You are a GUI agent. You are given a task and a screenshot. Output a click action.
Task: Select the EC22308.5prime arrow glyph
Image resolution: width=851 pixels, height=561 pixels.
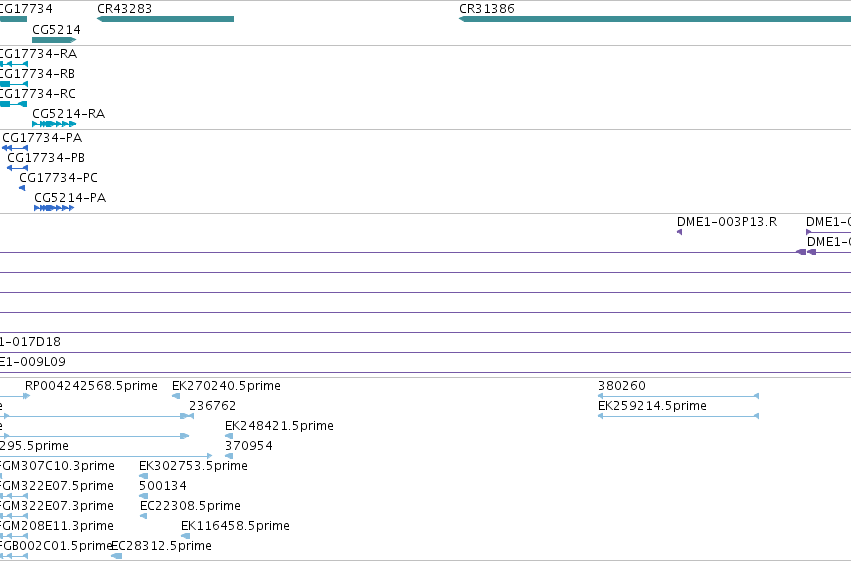143,516
